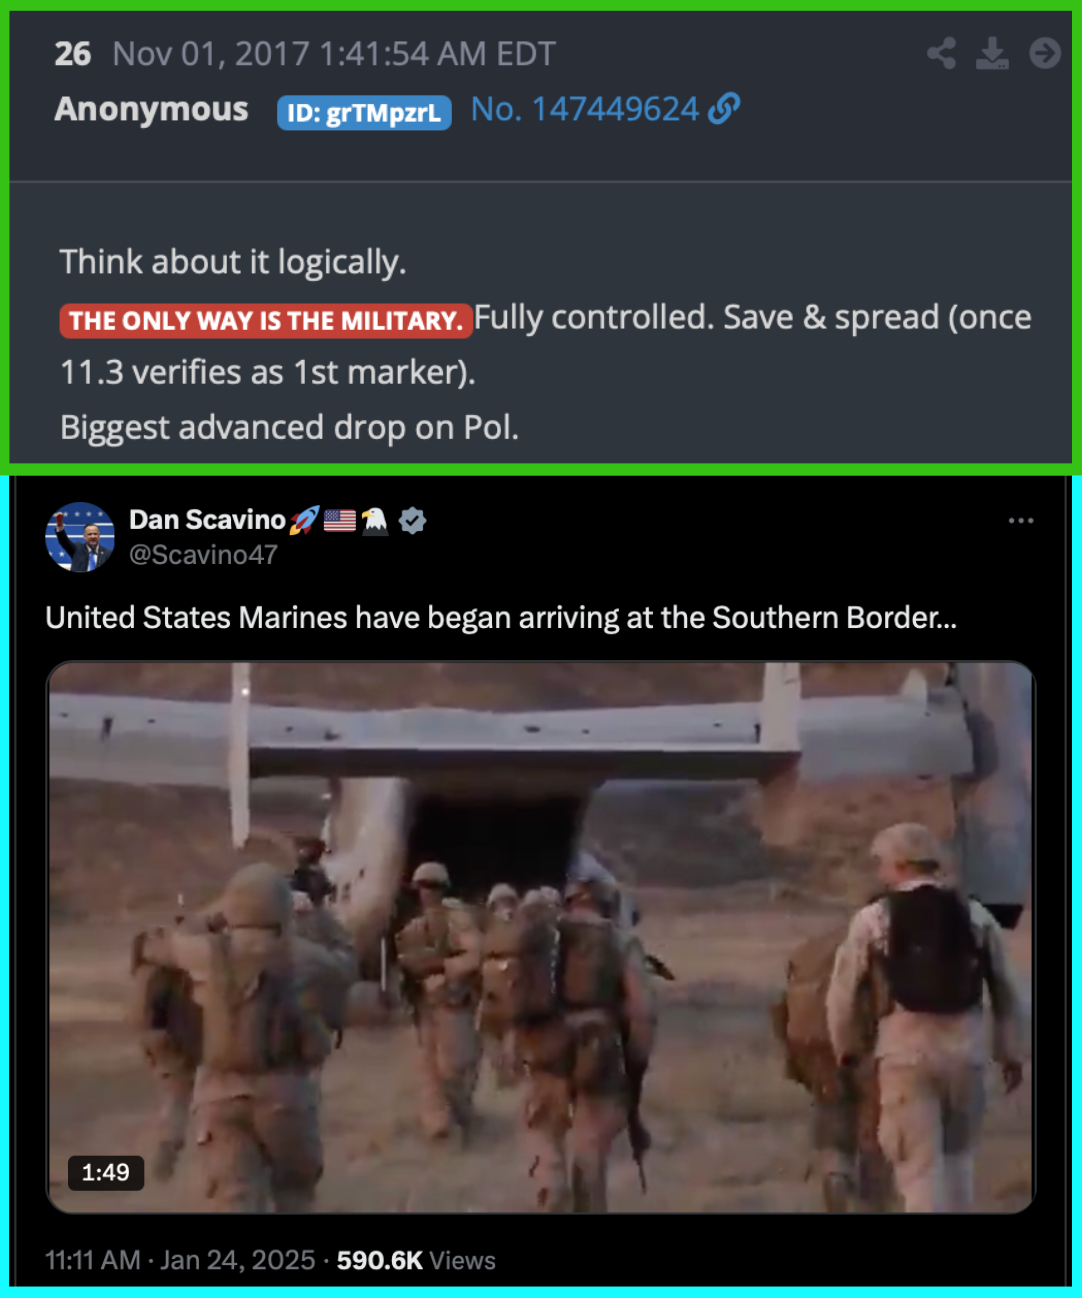The width and height of the screenshot is (1082, 1298).
Task: Click the download icon on post header
Action: click(x=992, y=53)
